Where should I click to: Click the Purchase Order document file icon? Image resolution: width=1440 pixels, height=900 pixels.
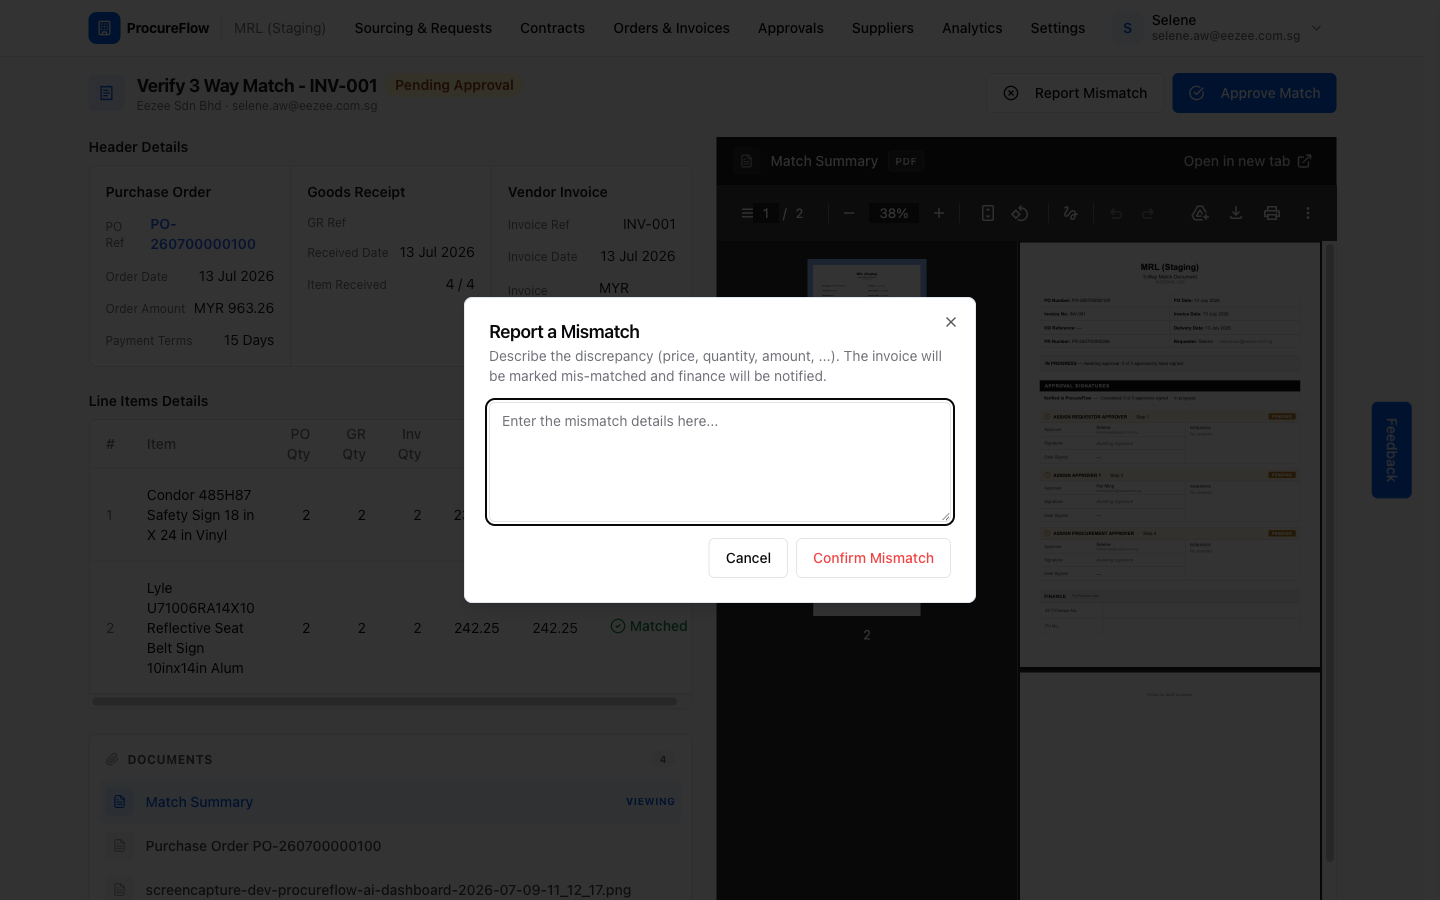tap(120, 846)
